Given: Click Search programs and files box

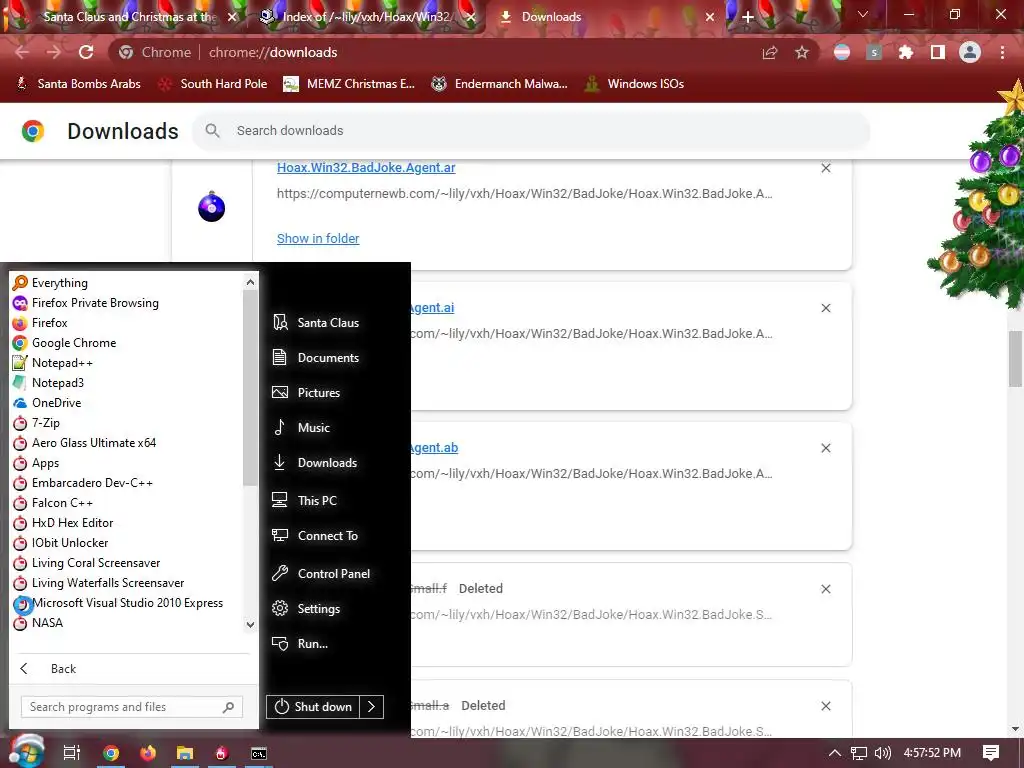Looking at the screenshot, I should coord(132,707).
